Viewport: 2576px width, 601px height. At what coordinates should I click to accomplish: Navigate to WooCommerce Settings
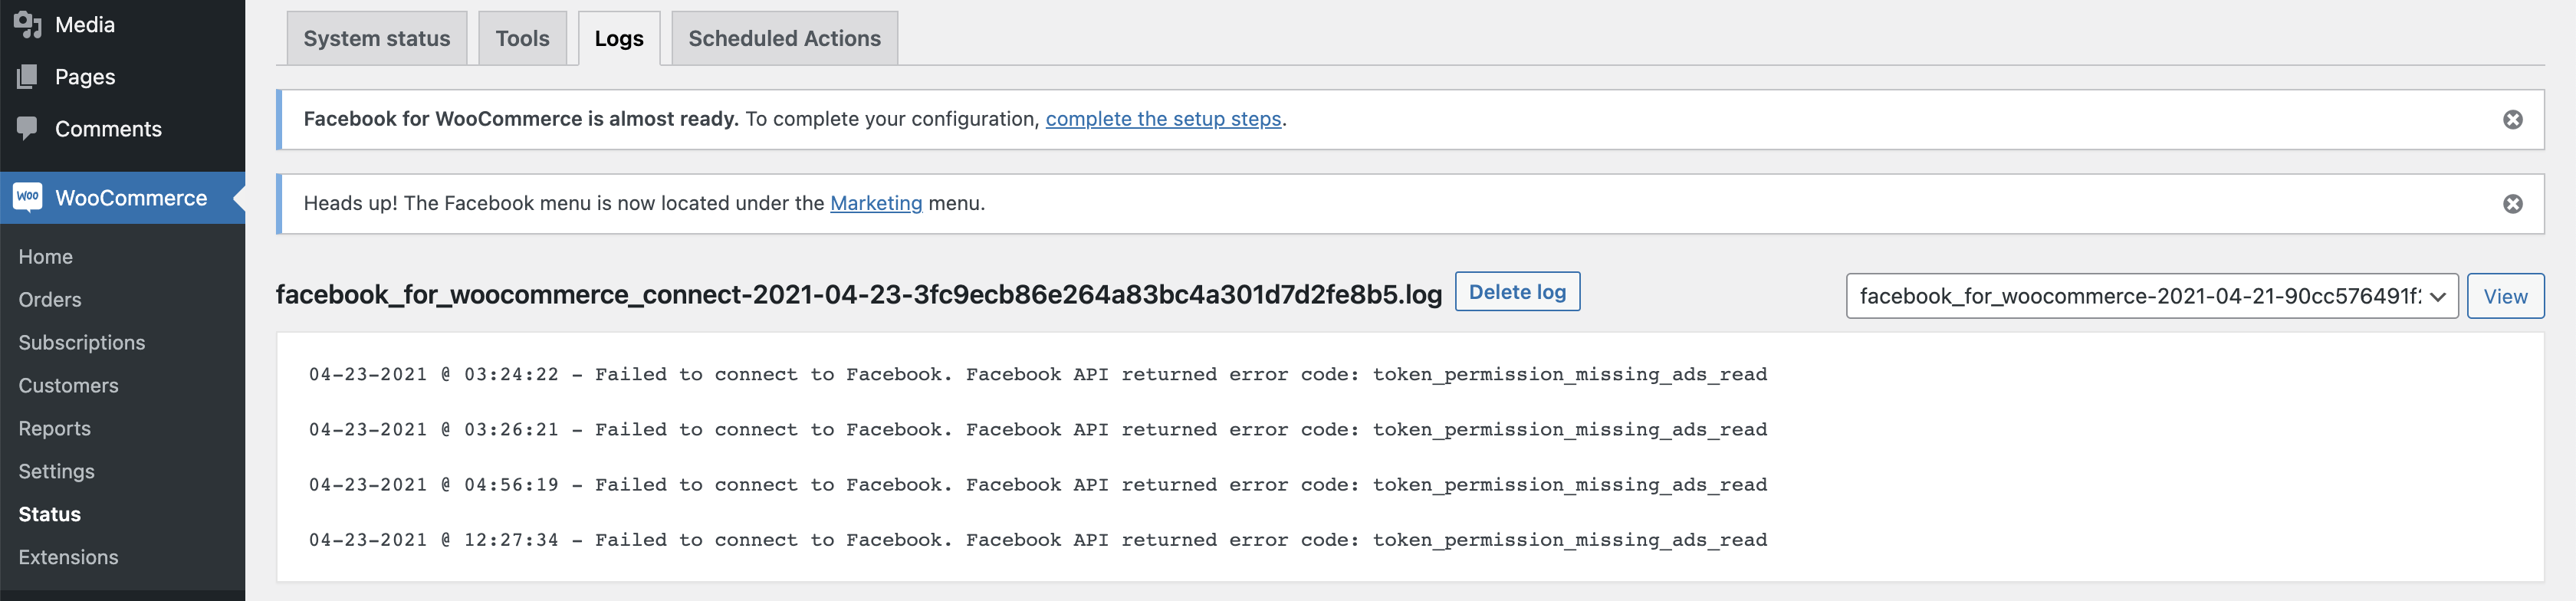(x=56, y=471)
